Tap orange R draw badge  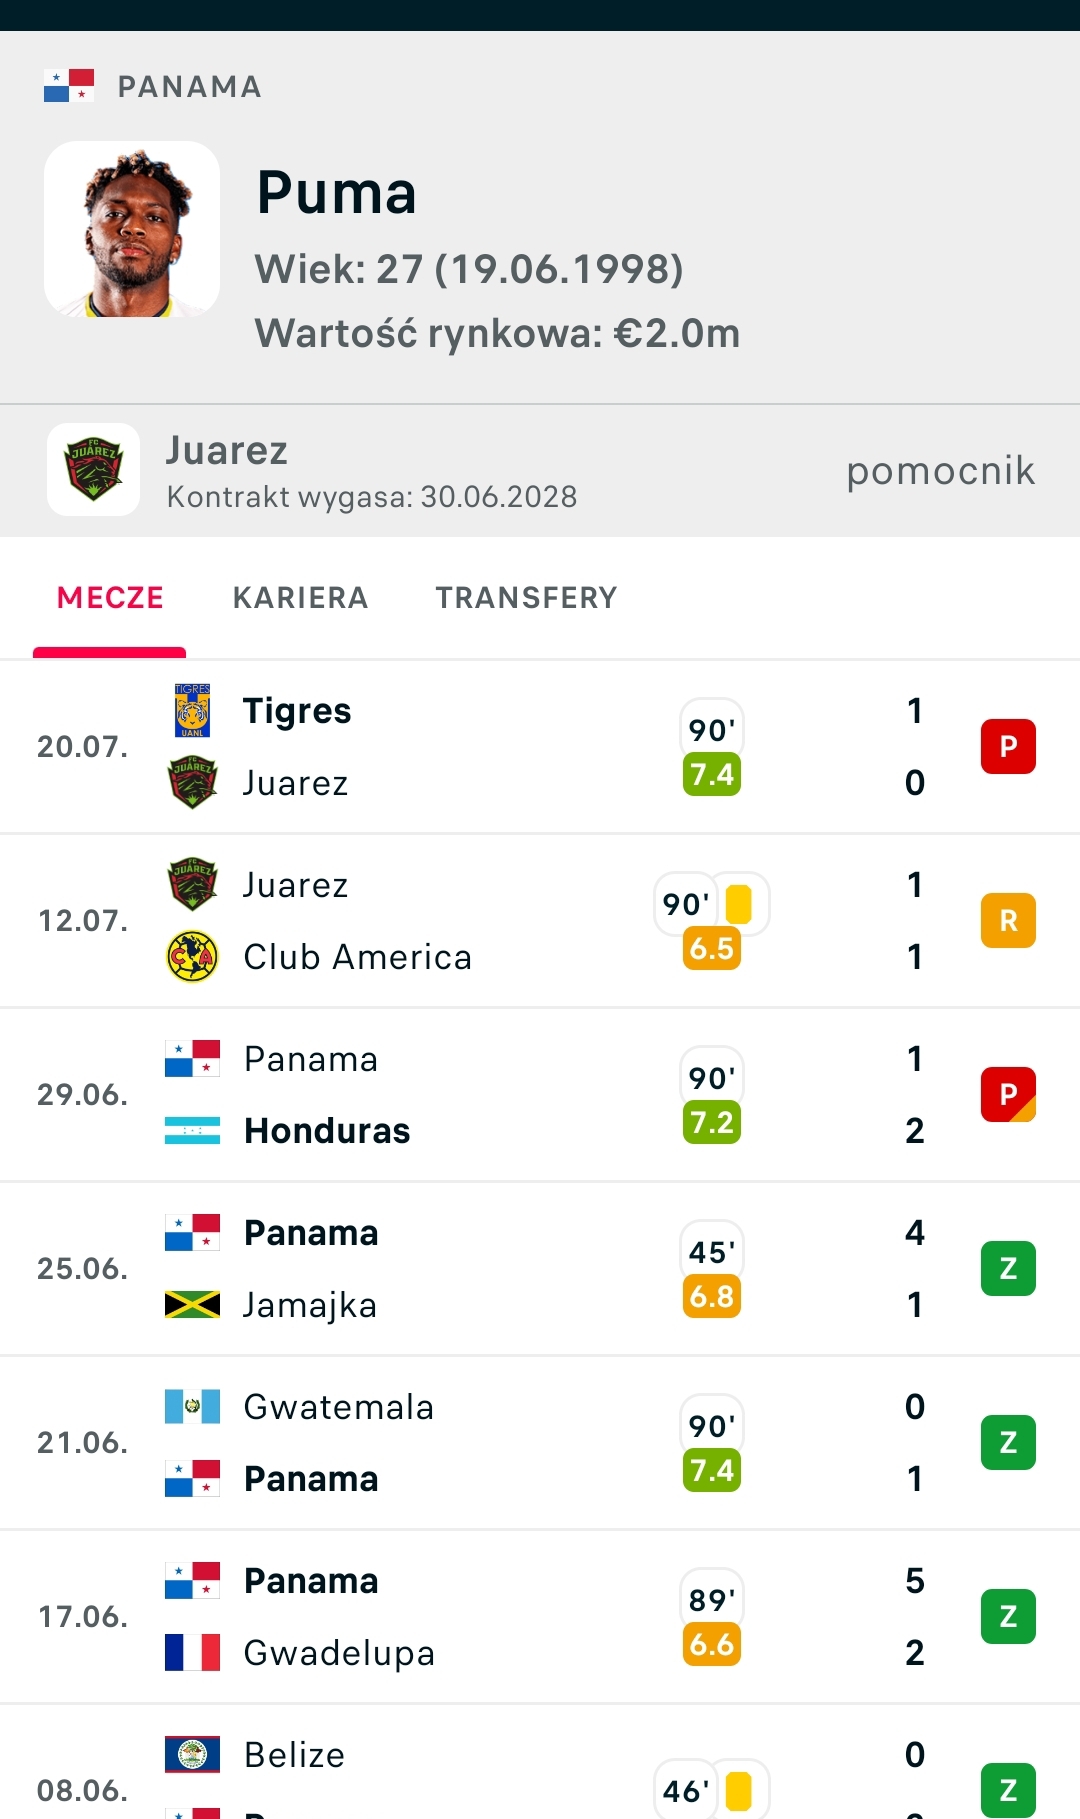[x=1008, y=921]
